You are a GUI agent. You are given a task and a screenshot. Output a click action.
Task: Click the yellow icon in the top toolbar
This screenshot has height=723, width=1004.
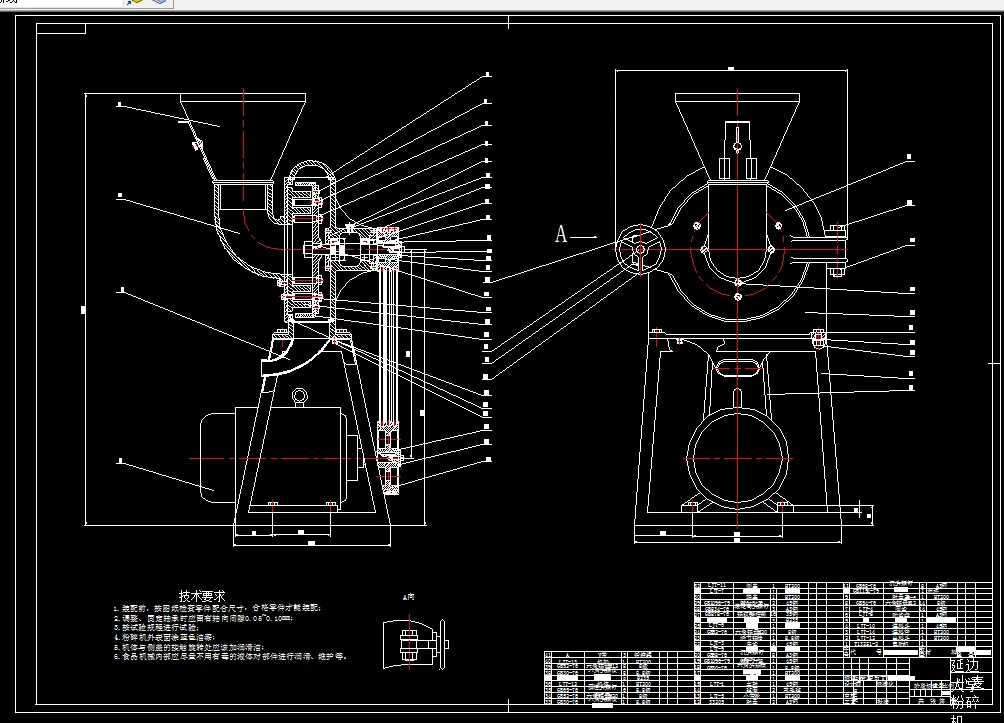[x=135, y=2]
